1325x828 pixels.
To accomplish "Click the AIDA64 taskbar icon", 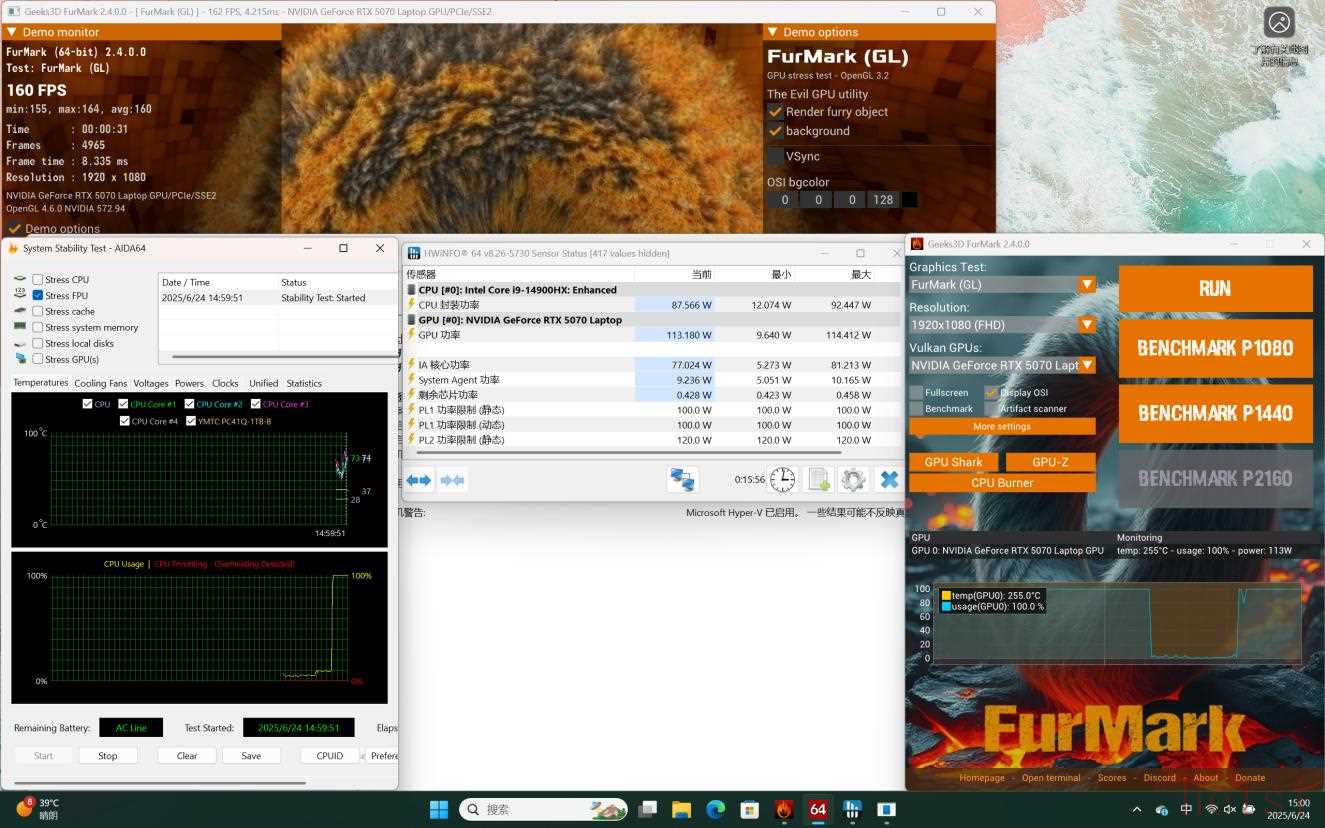I will click(818, 809).
